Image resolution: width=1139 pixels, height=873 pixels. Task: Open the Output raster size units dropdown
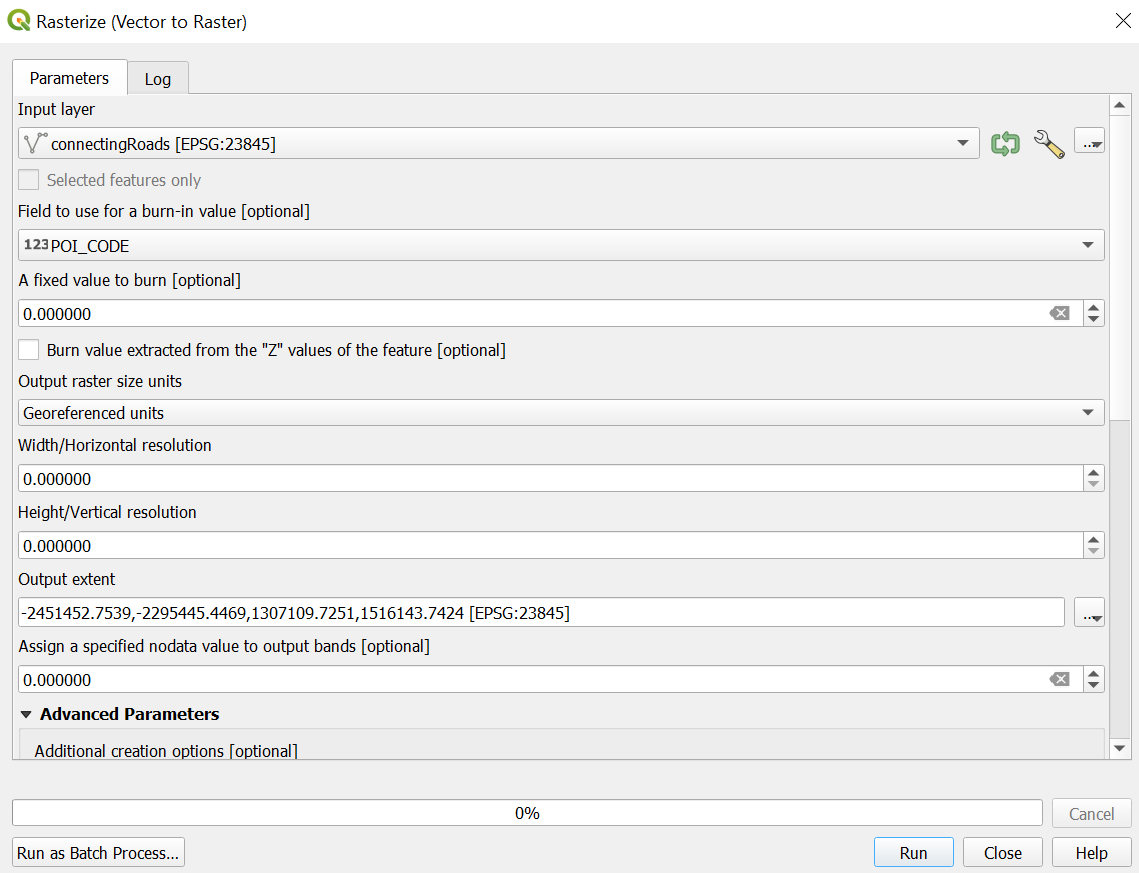560,413
